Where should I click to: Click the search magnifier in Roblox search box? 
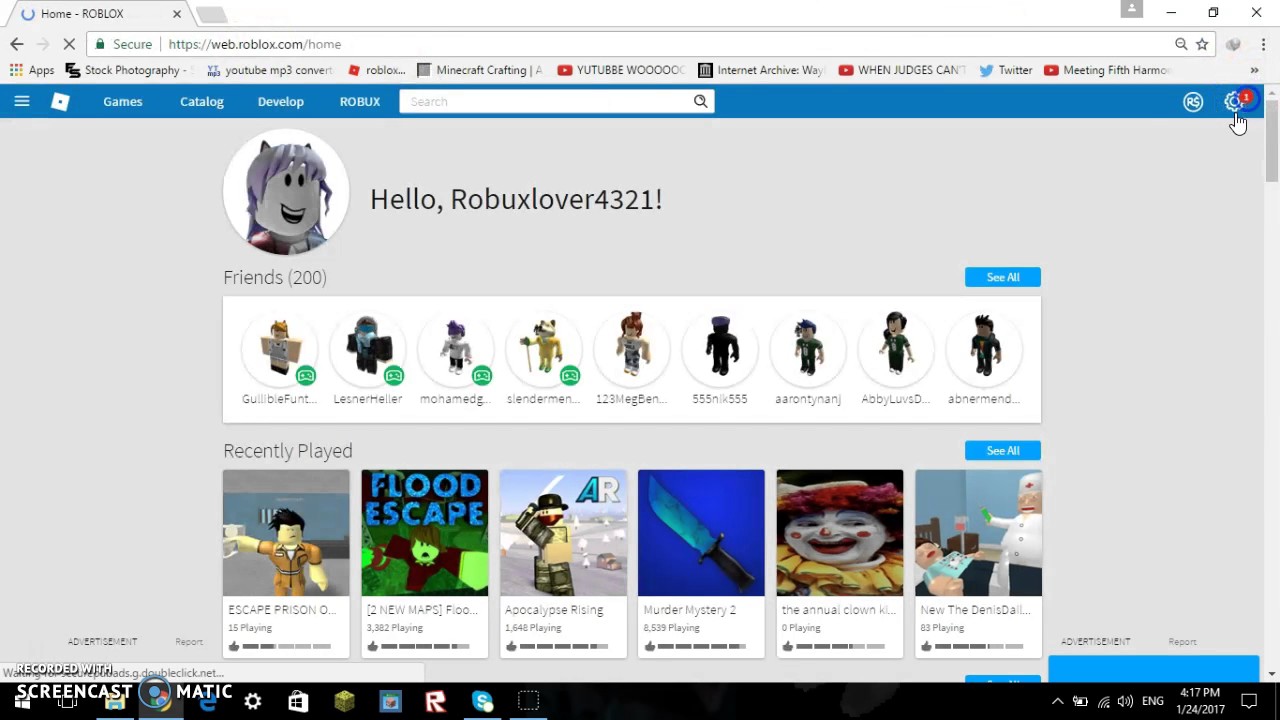click(x=701, y=101)
